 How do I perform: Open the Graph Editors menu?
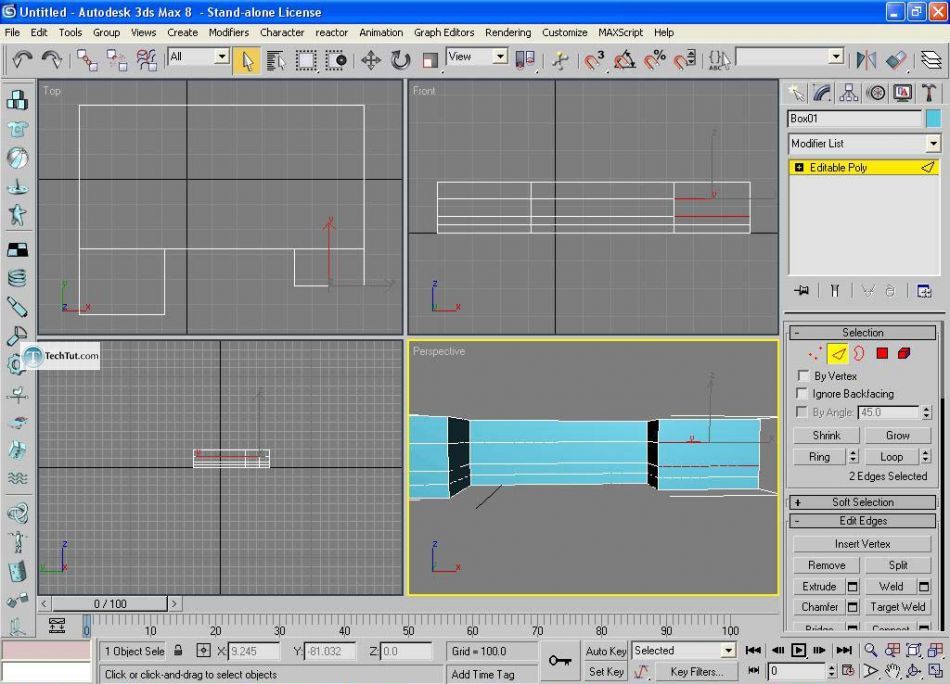(443, 33)
